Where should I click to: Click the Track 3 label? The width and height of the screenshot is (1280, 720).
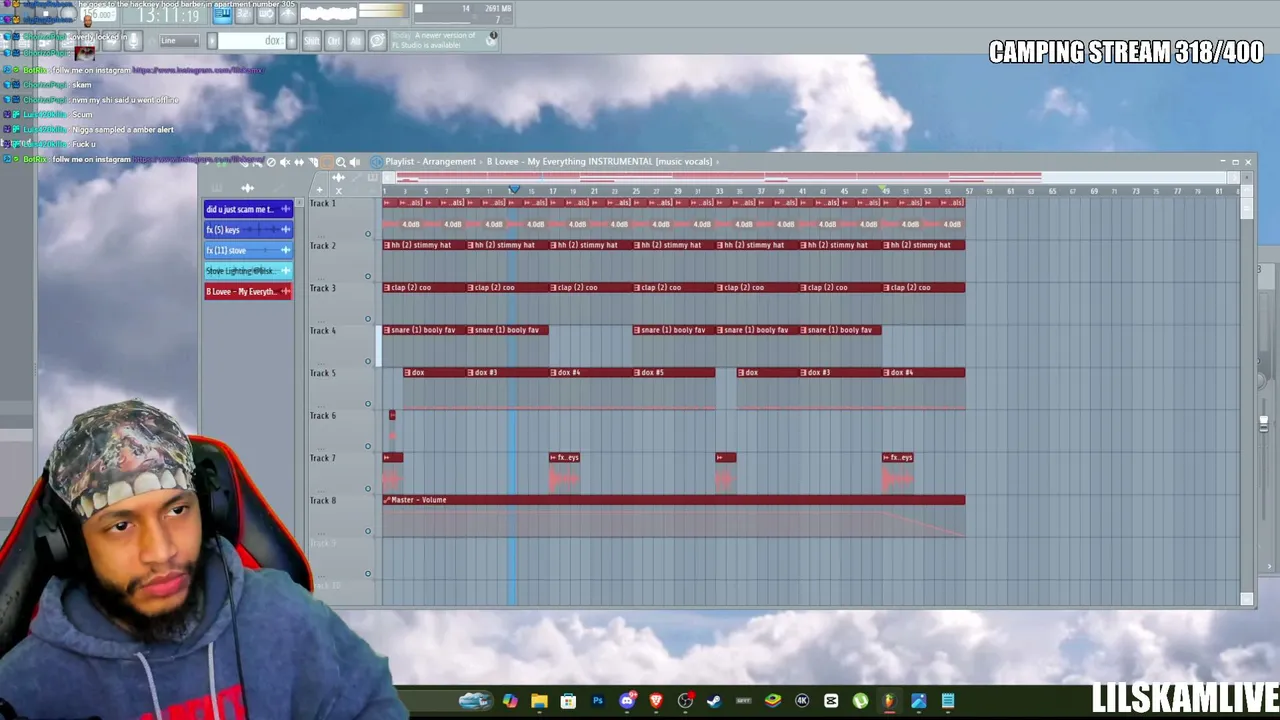(322, 288)
